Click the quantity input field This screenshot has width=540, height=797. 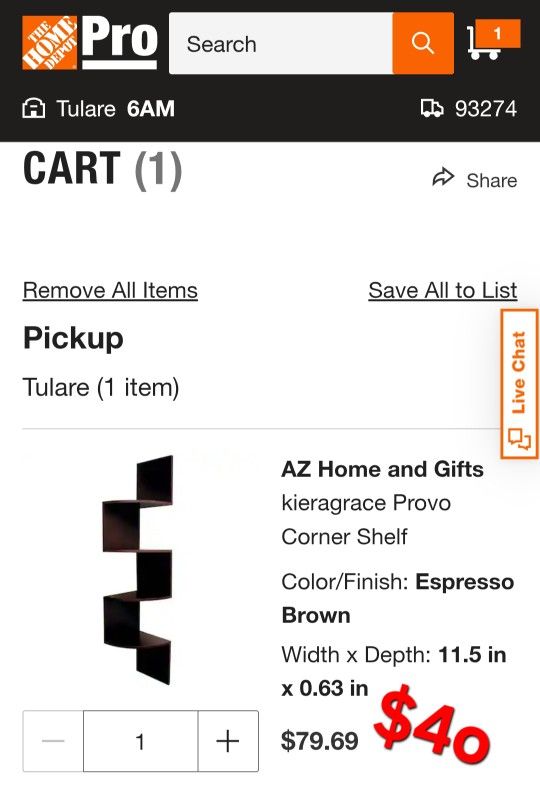pyautogui.click(x=141, y=741)
